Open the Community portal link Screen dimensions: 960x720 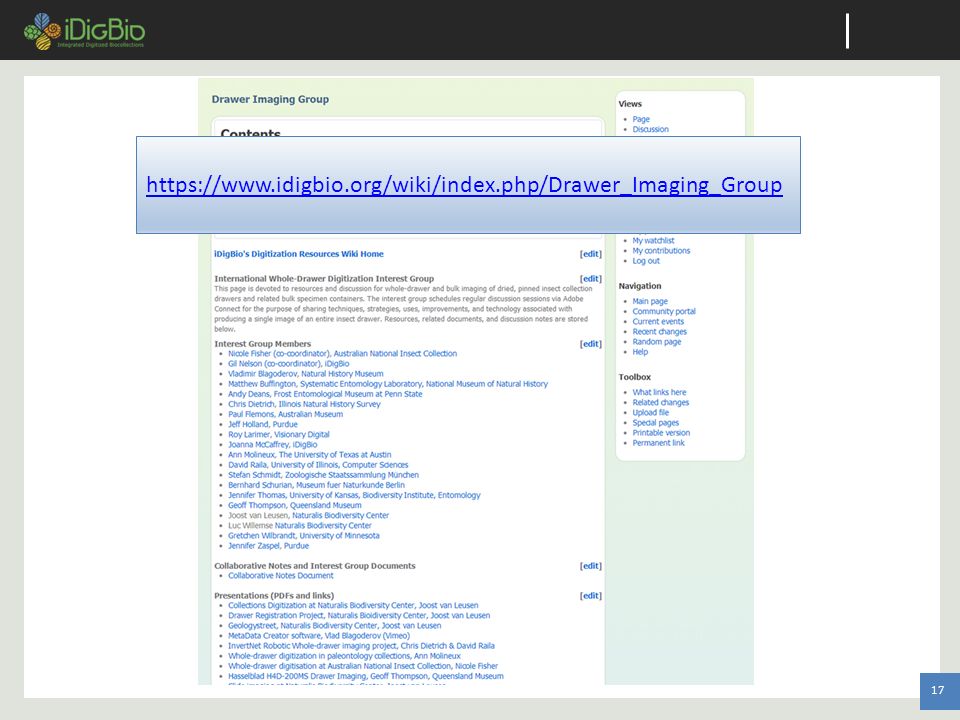[x=664, y=312]
